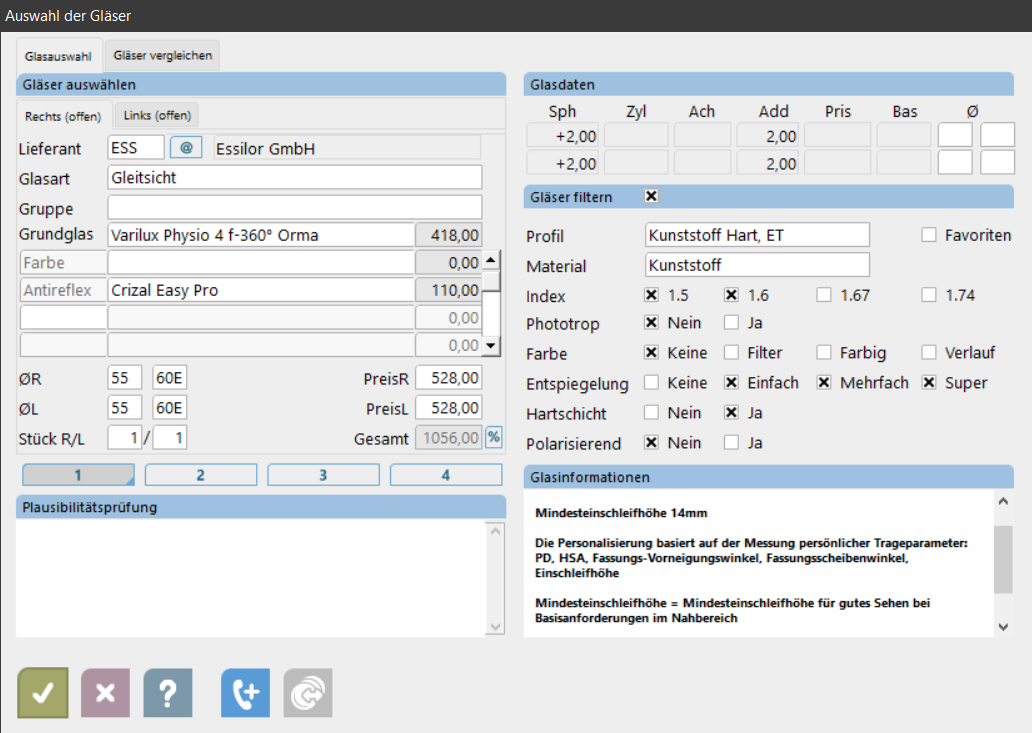
Task: Open the Material field Kunststoff
Action: [x=757, y=265]
